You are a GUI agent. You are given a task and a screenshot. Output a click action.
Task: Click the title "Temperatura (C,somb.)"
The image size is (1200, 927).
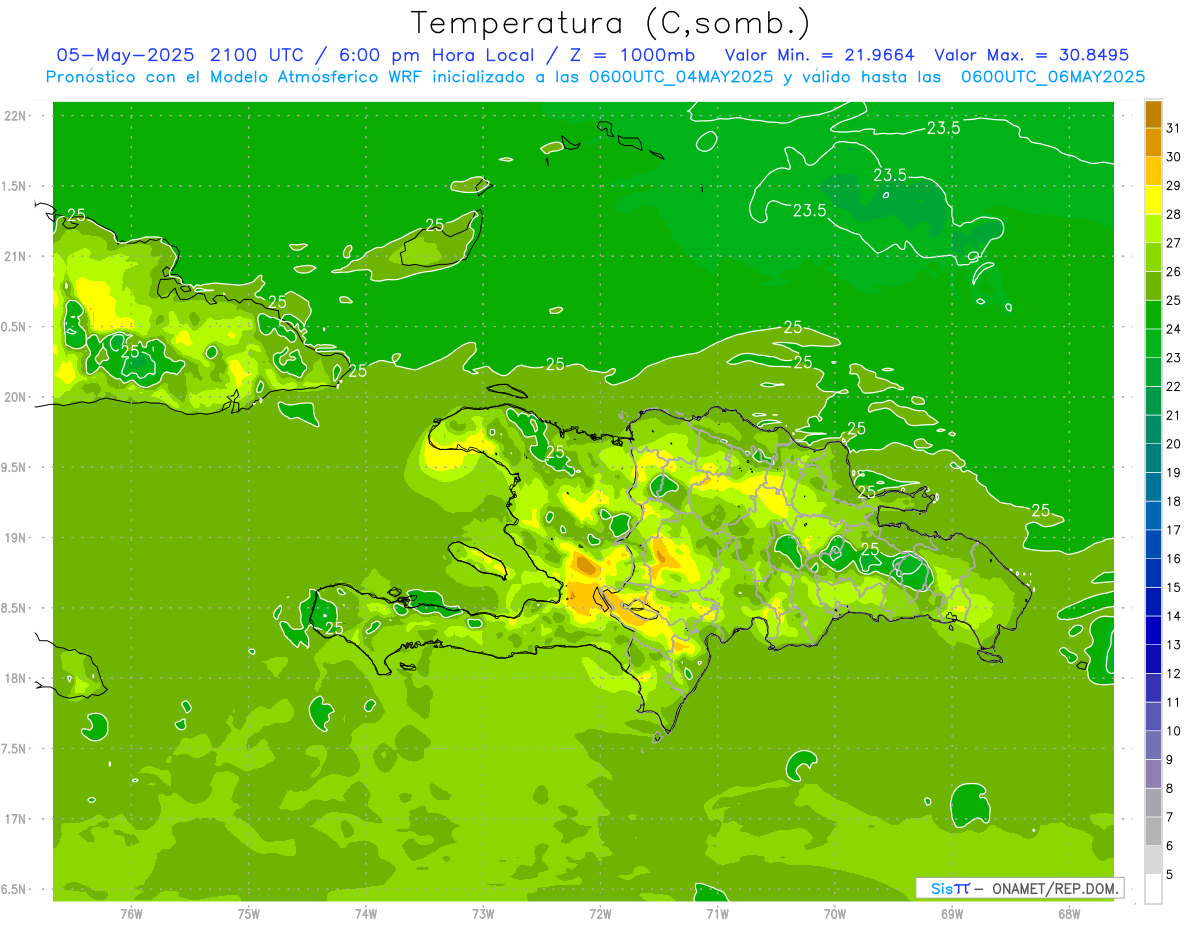click(x=611, y=23)
